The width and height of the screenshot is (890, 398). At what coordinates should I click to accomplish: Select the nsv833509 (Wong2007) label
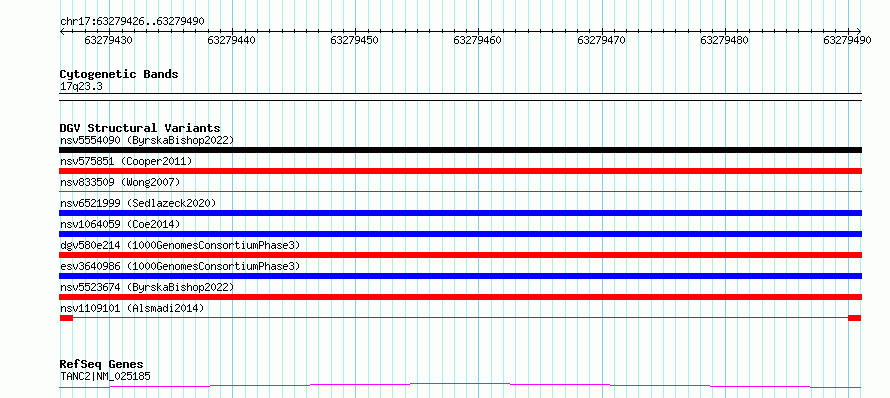click(x=120, y=182)
